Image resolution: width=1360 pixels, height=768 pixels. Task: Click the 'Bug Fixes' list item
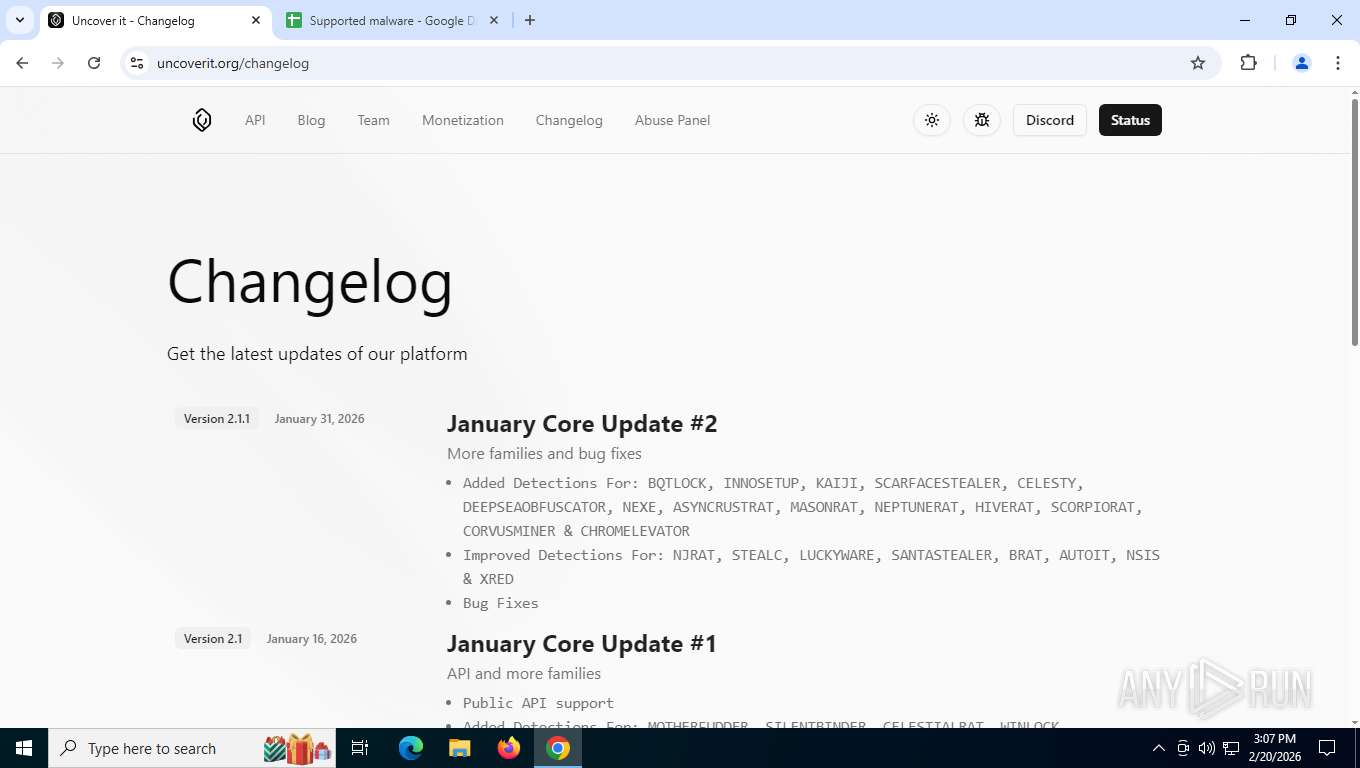coord(500,603)
